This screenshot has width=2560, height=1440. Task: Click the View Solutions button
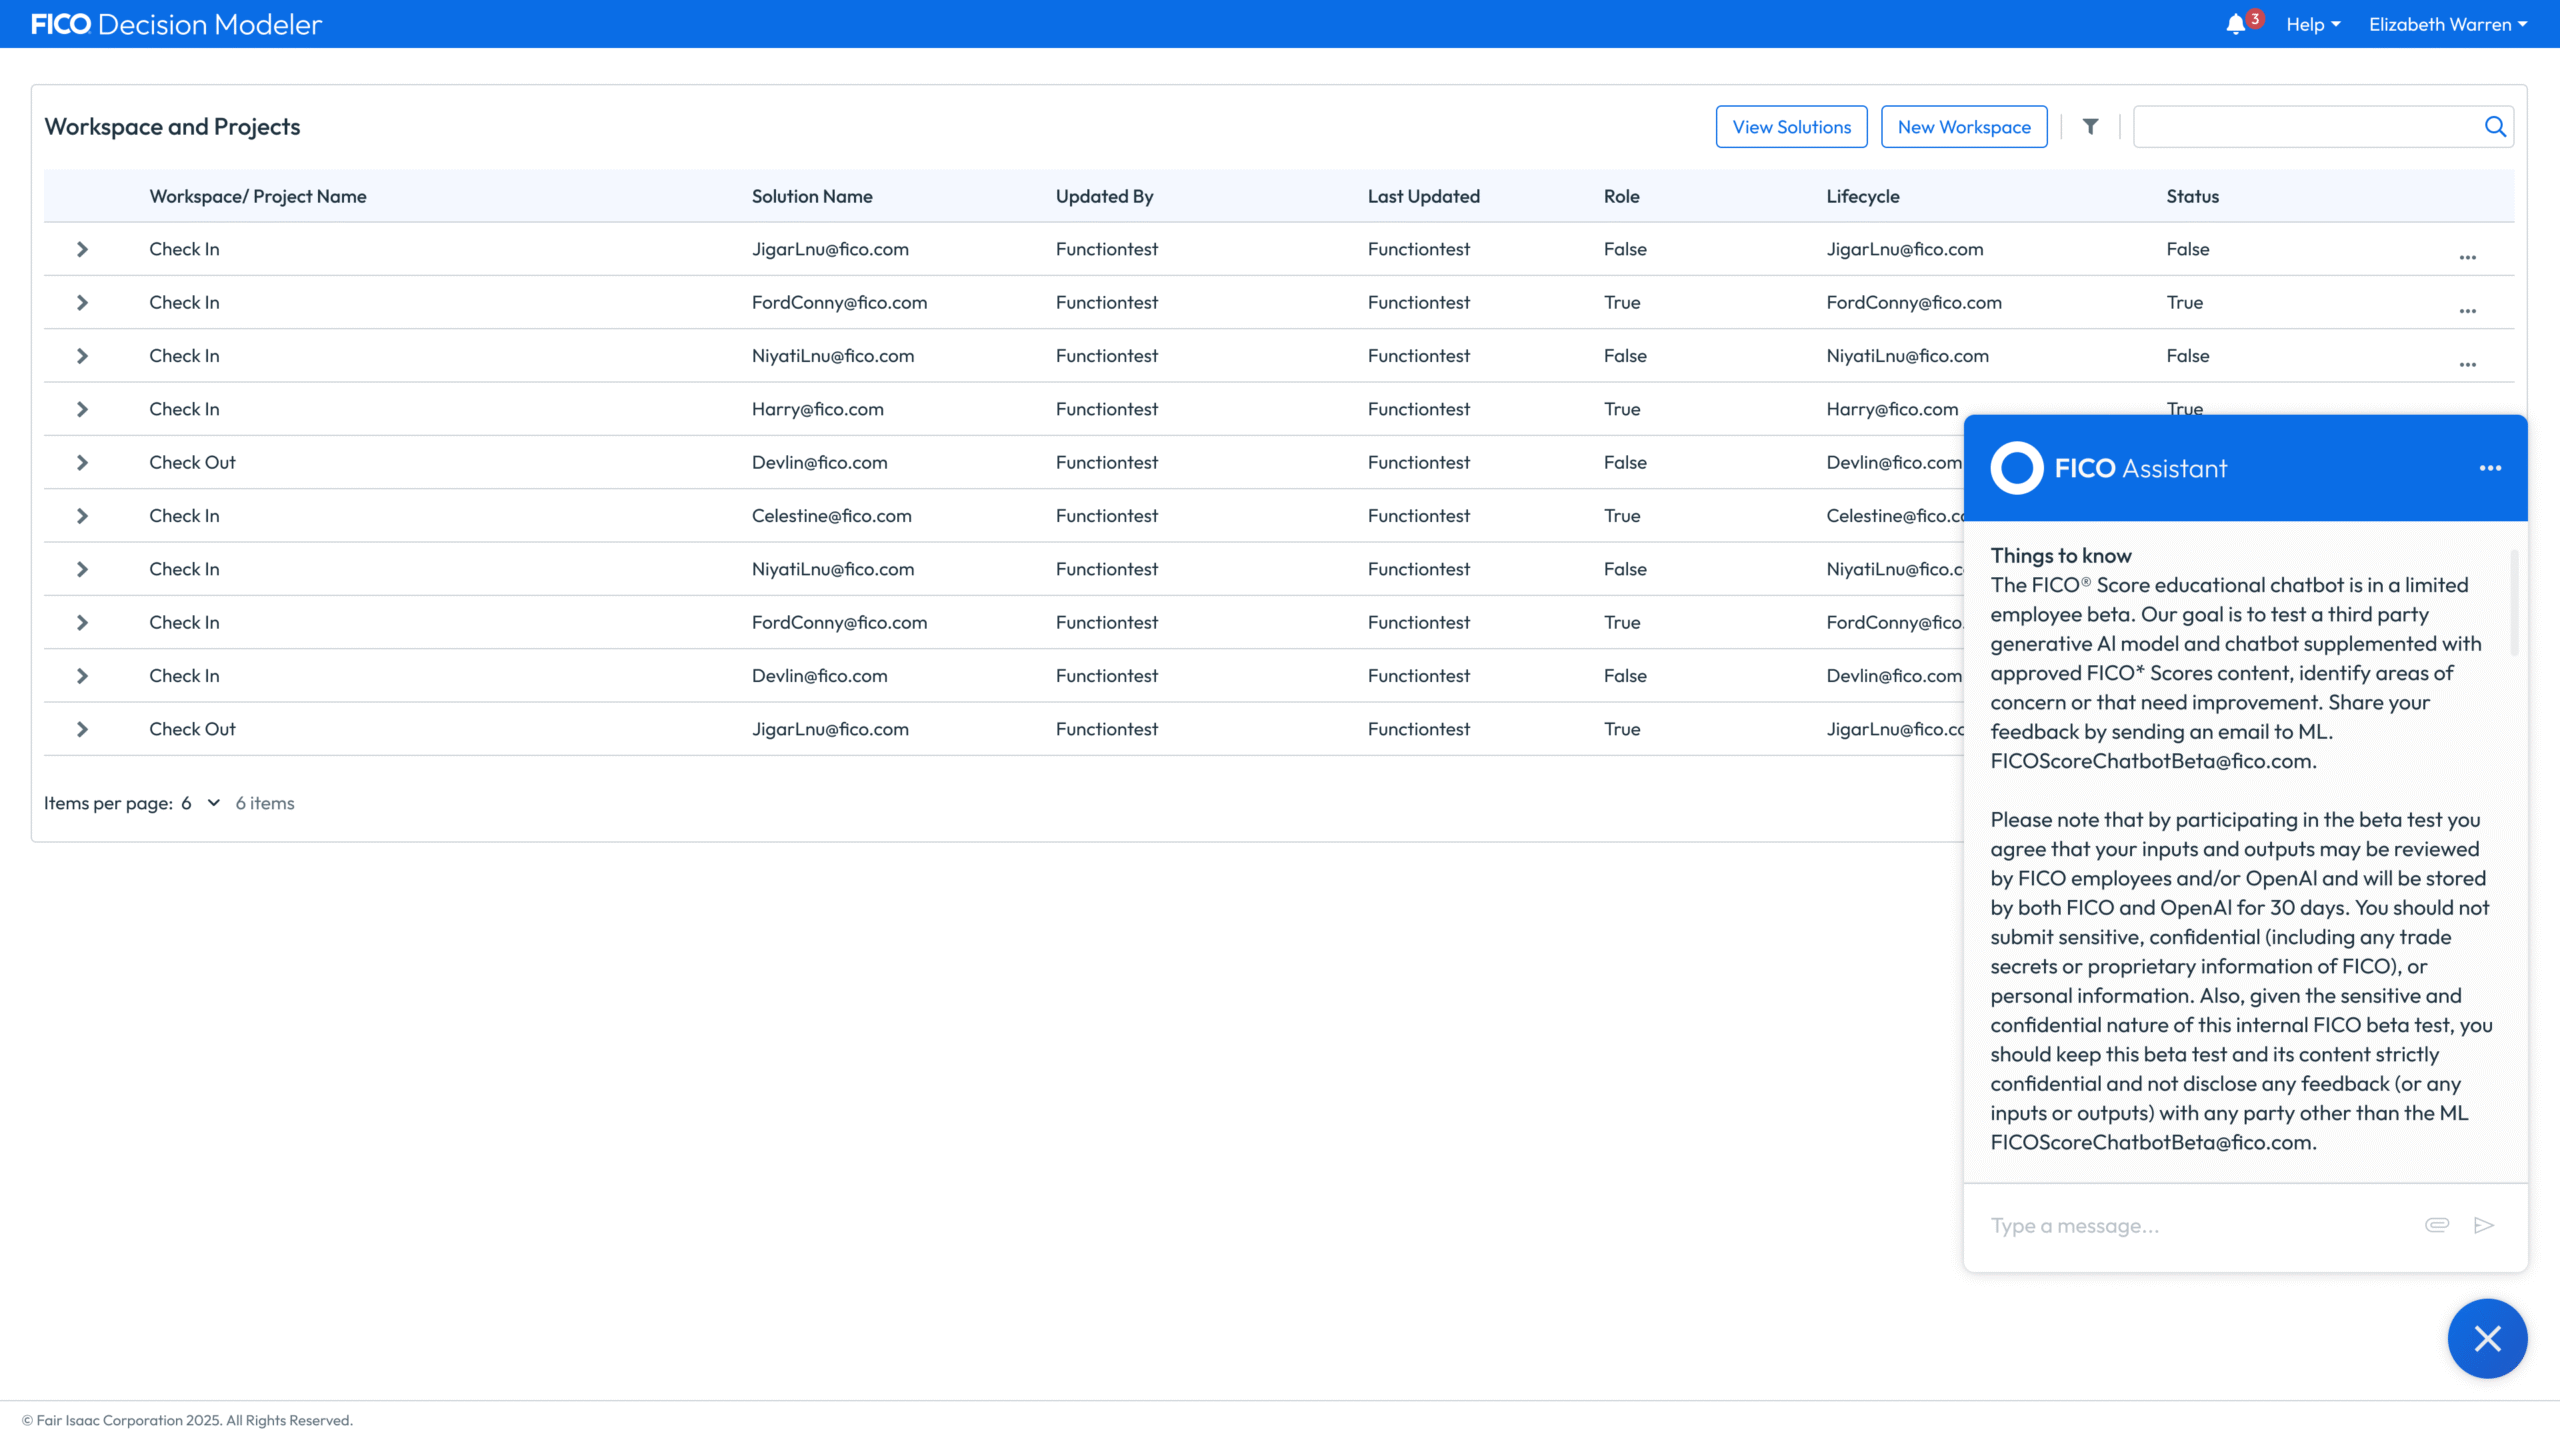tap(1791, 127)
